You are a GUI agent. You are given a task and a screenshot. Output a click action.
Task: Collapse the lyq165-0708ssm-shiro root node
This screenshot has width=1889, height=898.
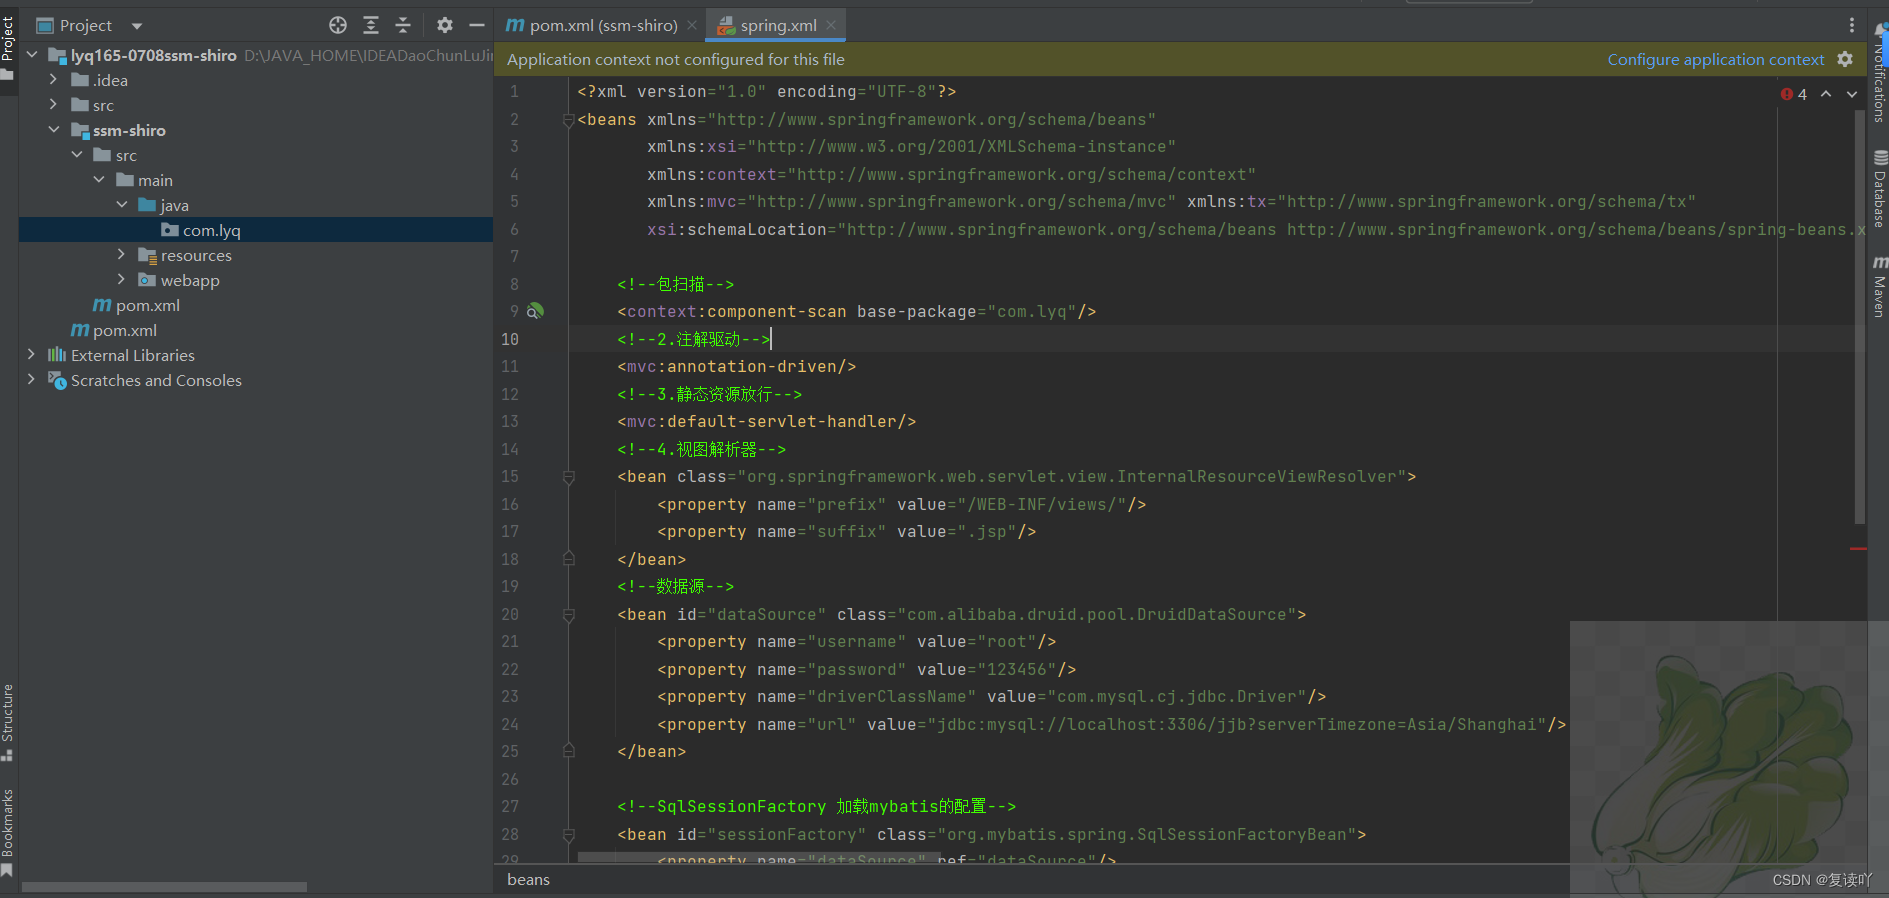pos(32,55)
